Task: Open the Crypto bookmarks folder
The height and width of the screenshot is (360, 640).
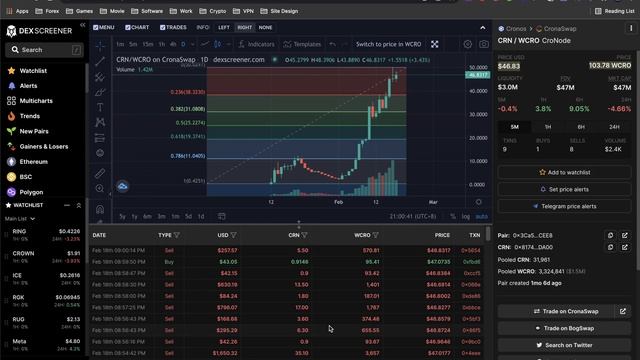Action: (x=213, y=11)
